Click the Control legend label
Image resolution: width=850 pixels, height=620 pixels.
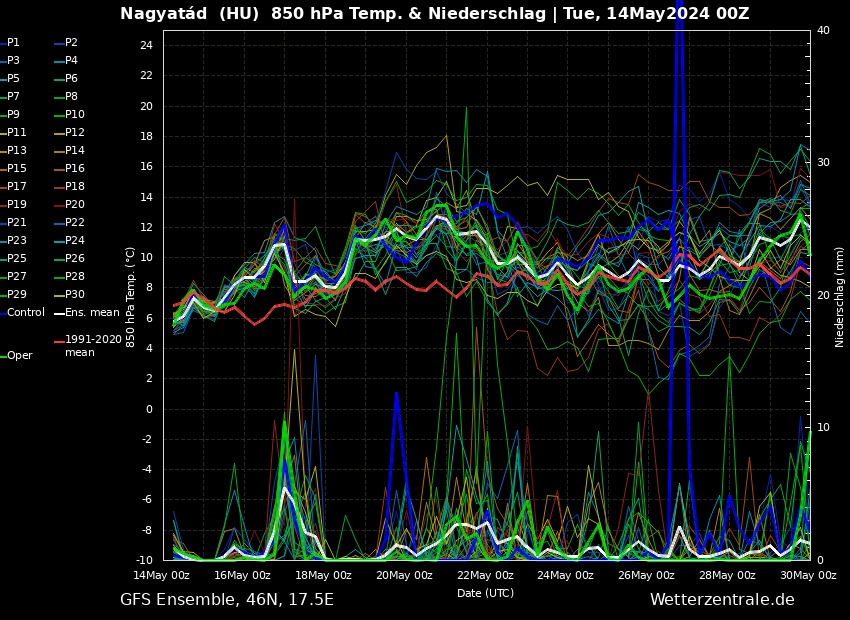(x=25, y=312)
